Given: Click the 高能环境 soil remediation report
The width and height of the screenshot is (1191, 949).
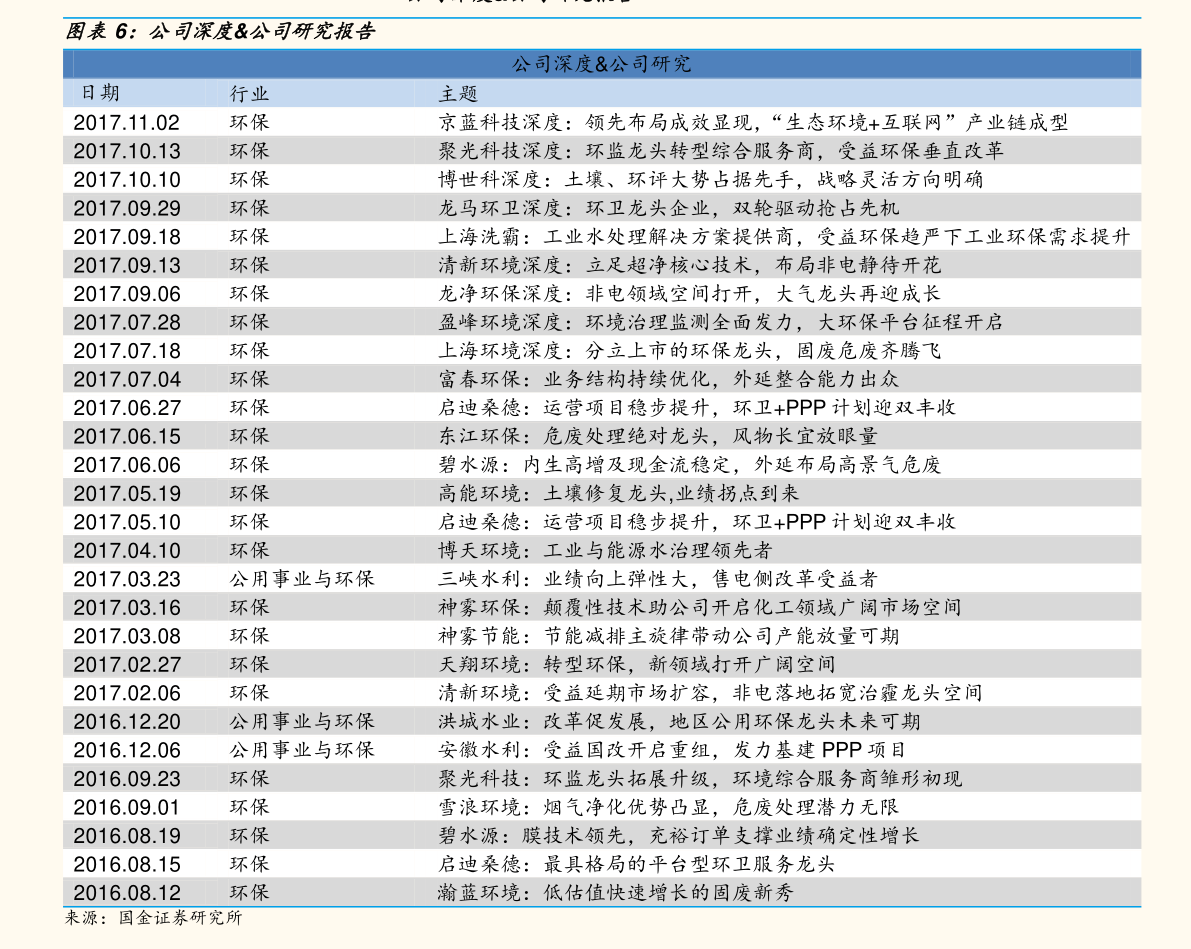Looking at the screenshot, I should [x=618, y=493].
